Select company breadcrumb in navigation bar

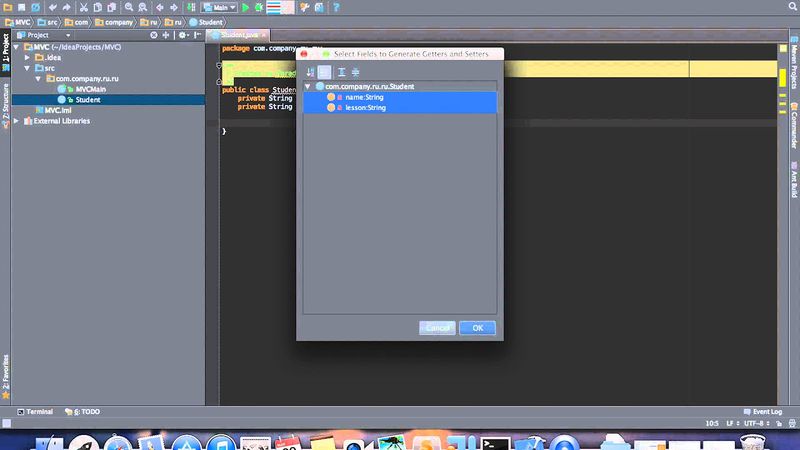click(114, 22)
